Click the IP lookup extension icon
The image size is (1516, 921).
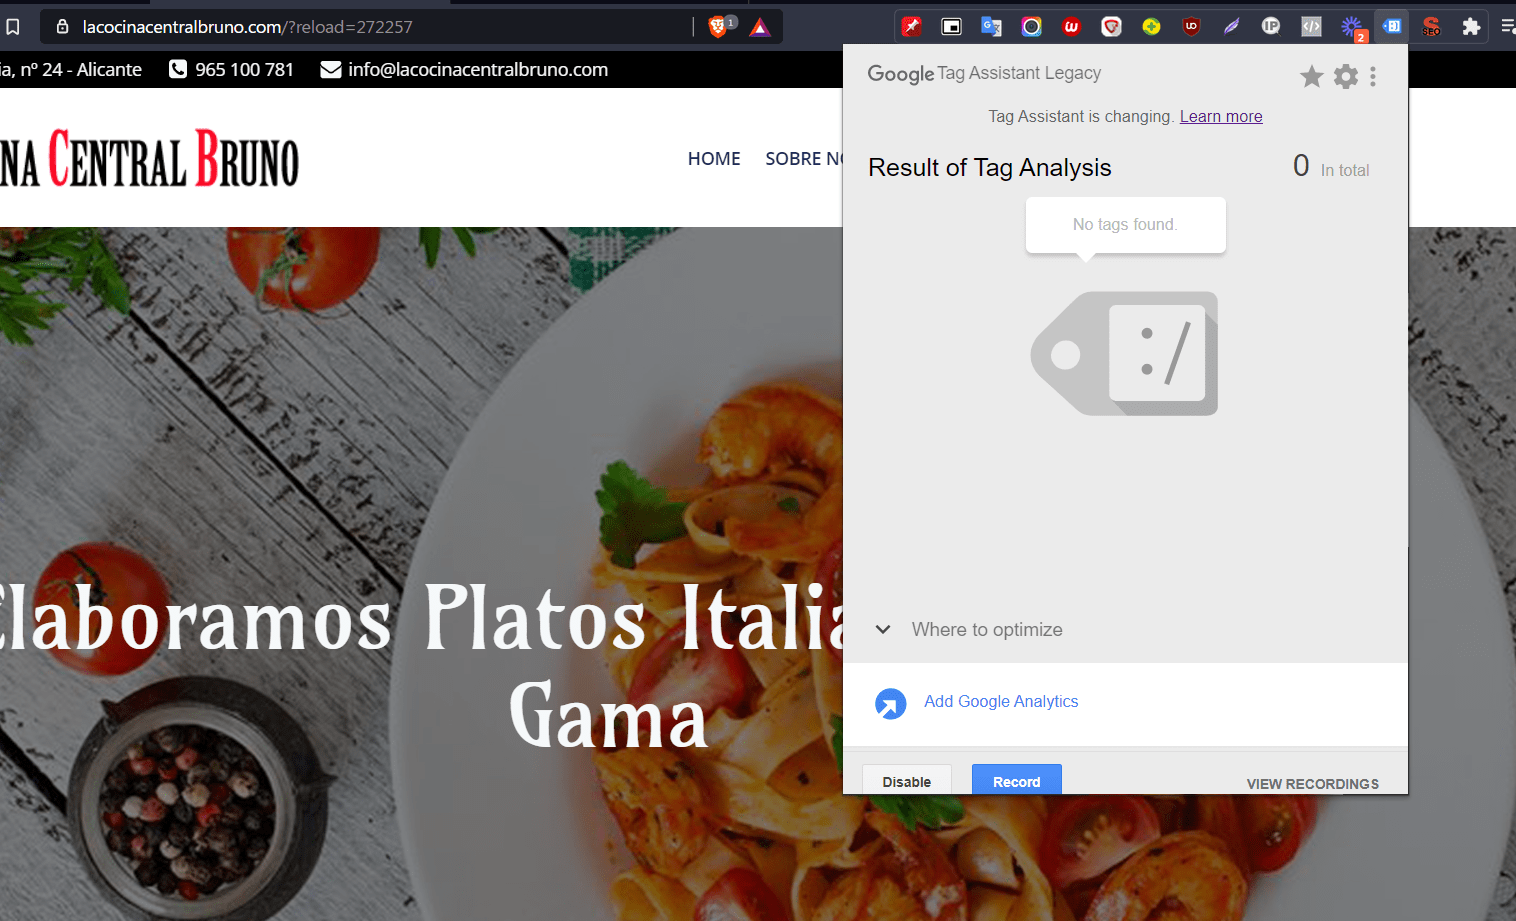1271,27
